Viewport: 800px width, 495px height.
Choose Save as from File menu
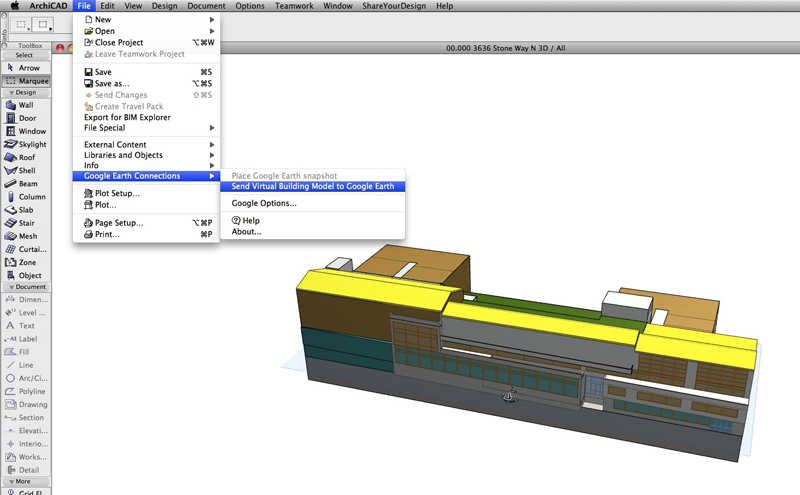tap(112, 84)
